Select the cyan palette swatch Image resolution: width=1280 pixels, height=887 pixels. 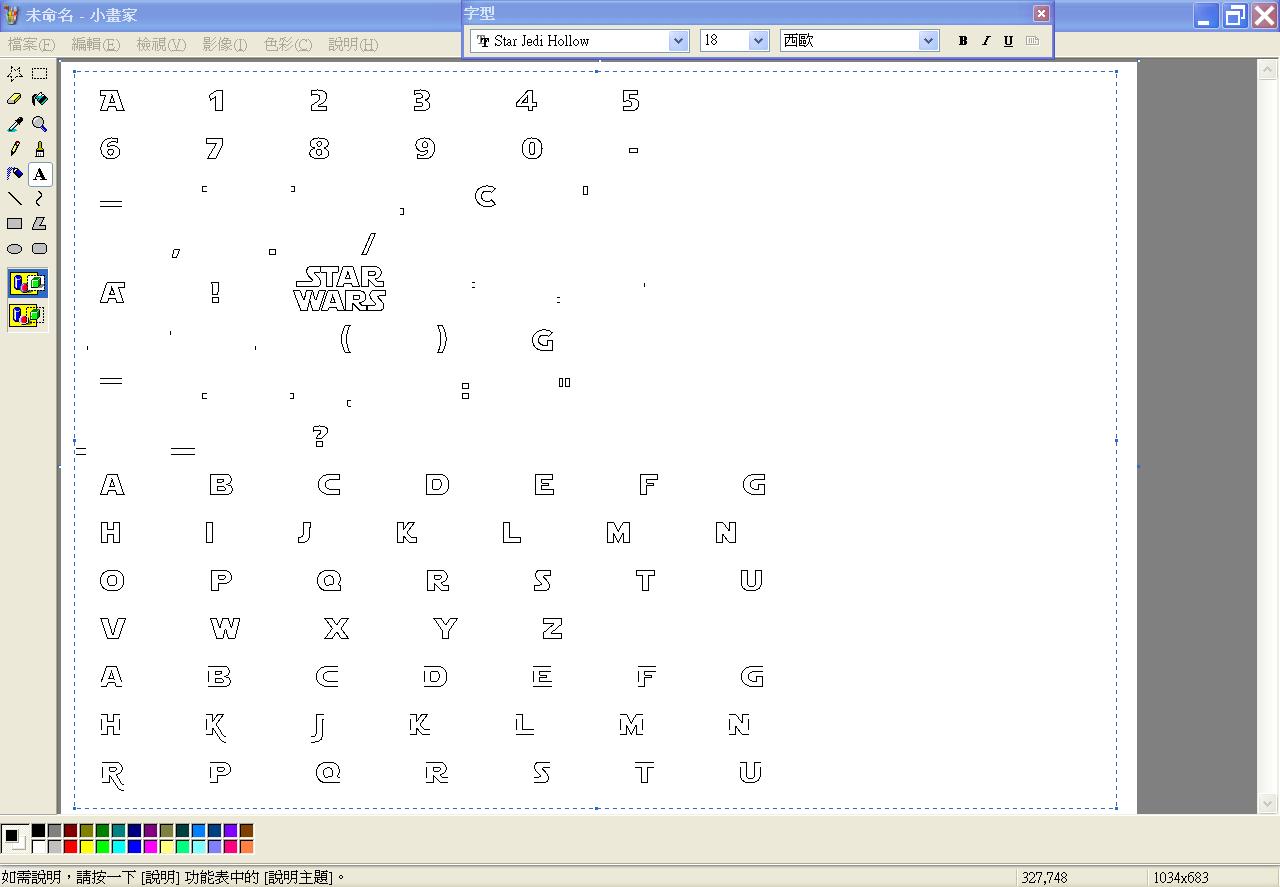(118, 847)
